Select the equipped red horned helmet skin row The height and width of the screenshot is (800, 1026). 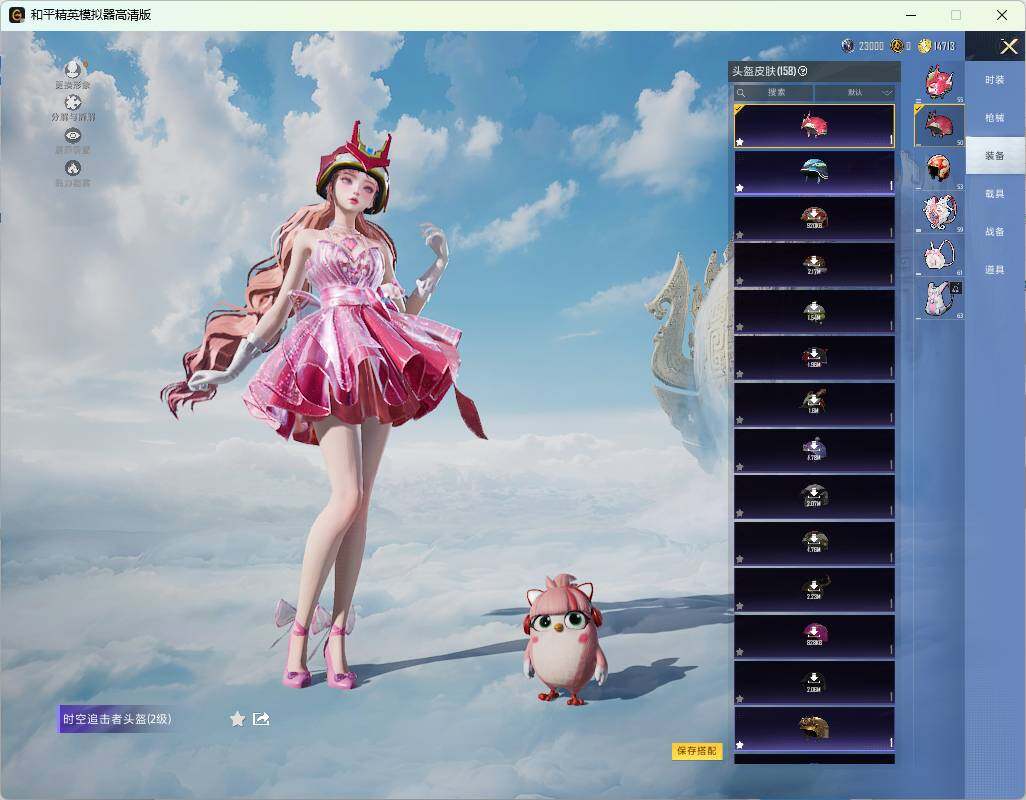click(x=814, y=126)
